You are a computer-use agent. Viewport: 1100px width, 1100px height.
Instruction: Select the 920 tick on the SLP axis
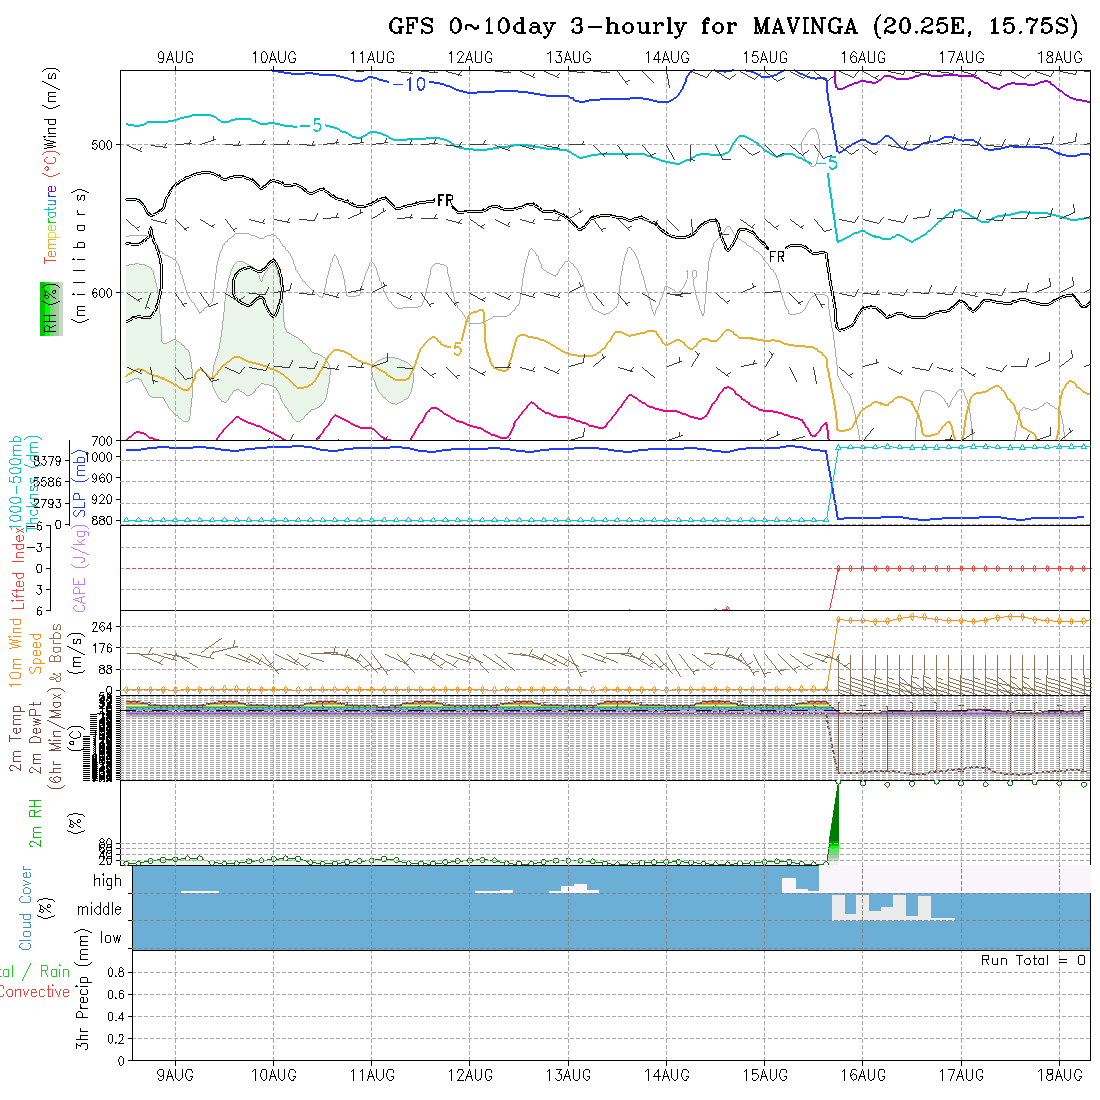pyautogui.click(x=102, y=499)
